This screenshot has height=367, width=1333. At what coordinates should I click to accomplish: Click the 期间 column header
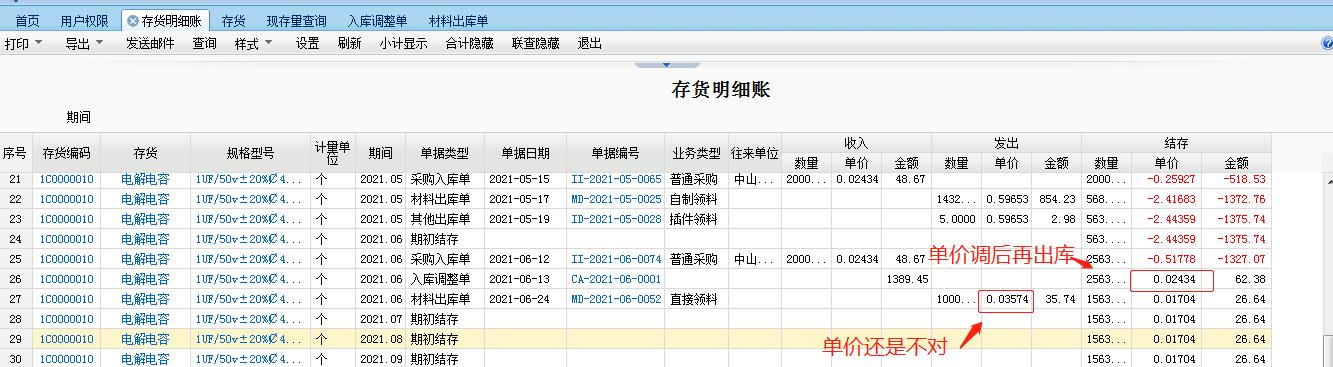click(x=380, y=153)
